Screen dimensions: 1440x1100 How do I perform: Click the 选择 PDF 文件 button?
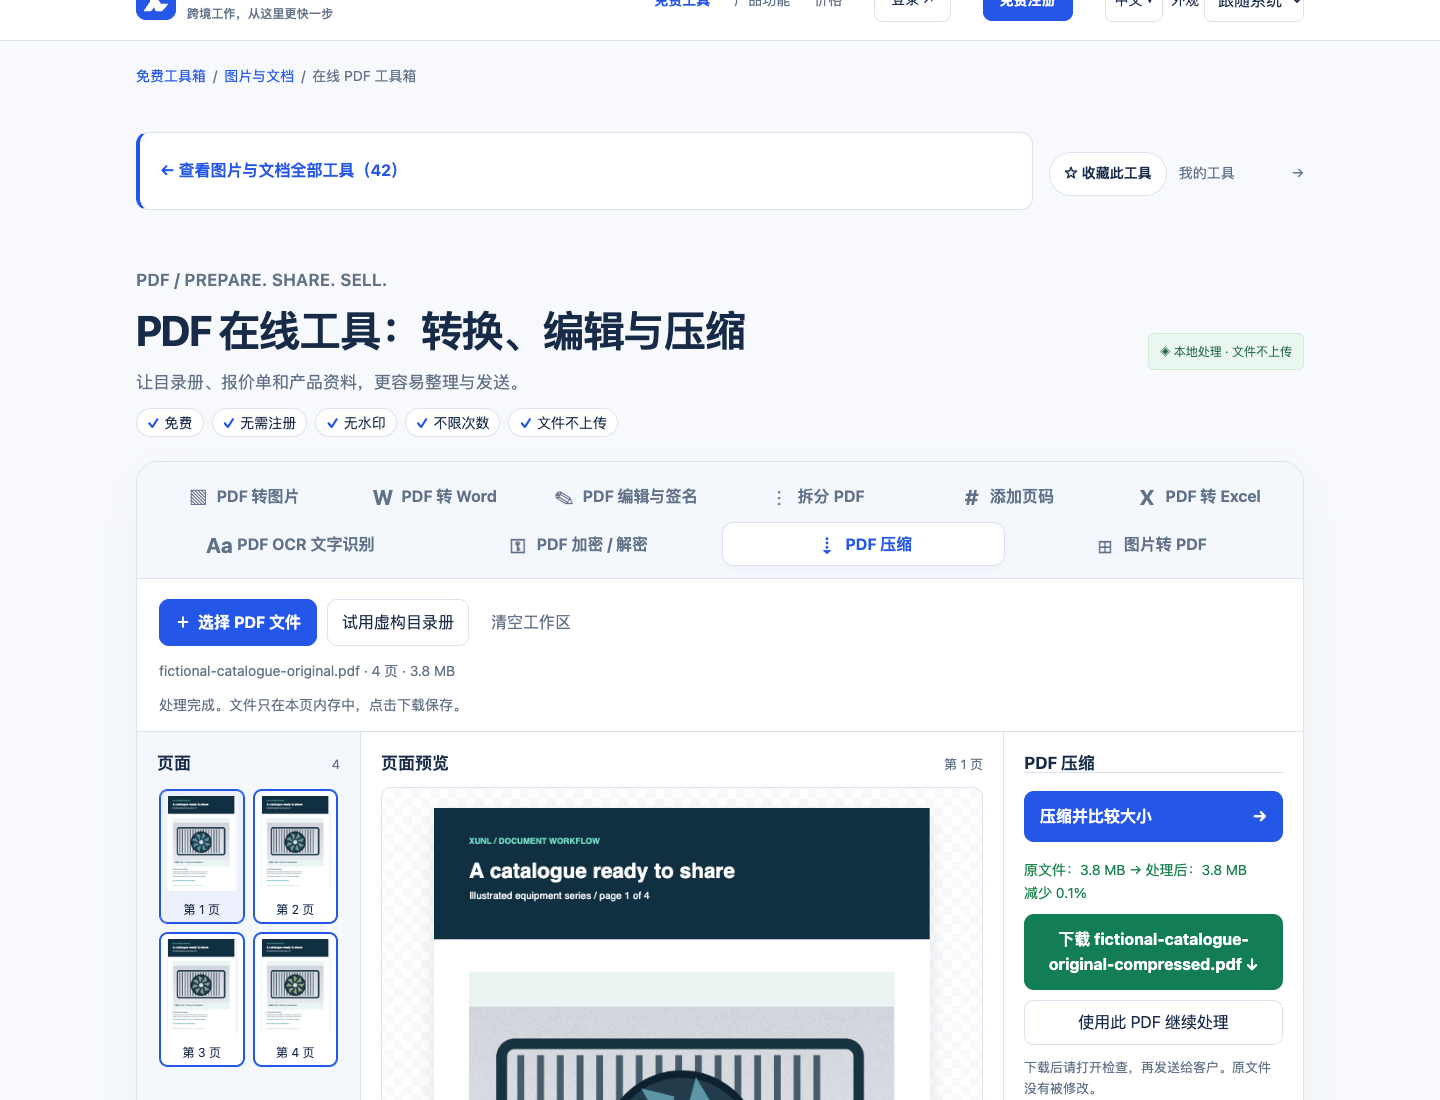click(x=238, y=622)
